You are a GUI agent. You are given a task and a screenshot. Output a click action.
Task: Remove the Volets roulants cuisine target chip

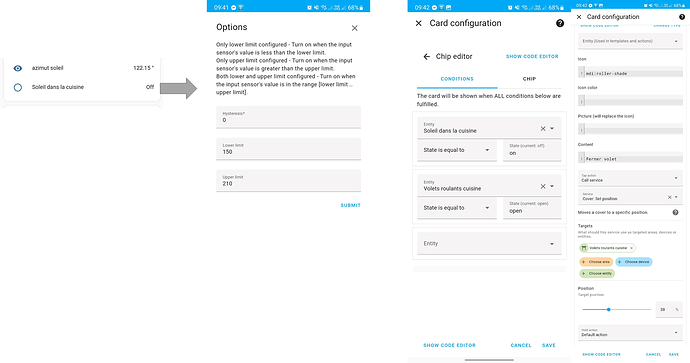coord(631,248)
